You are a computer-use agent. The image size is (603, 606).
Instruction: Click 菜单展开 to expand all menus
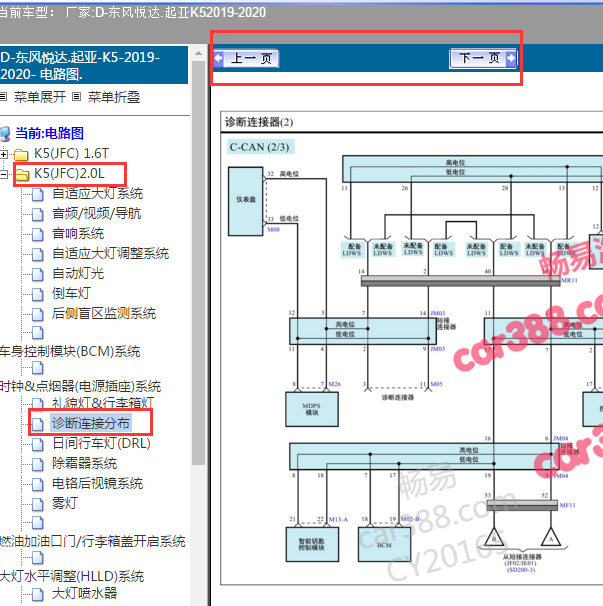[40, 97]
